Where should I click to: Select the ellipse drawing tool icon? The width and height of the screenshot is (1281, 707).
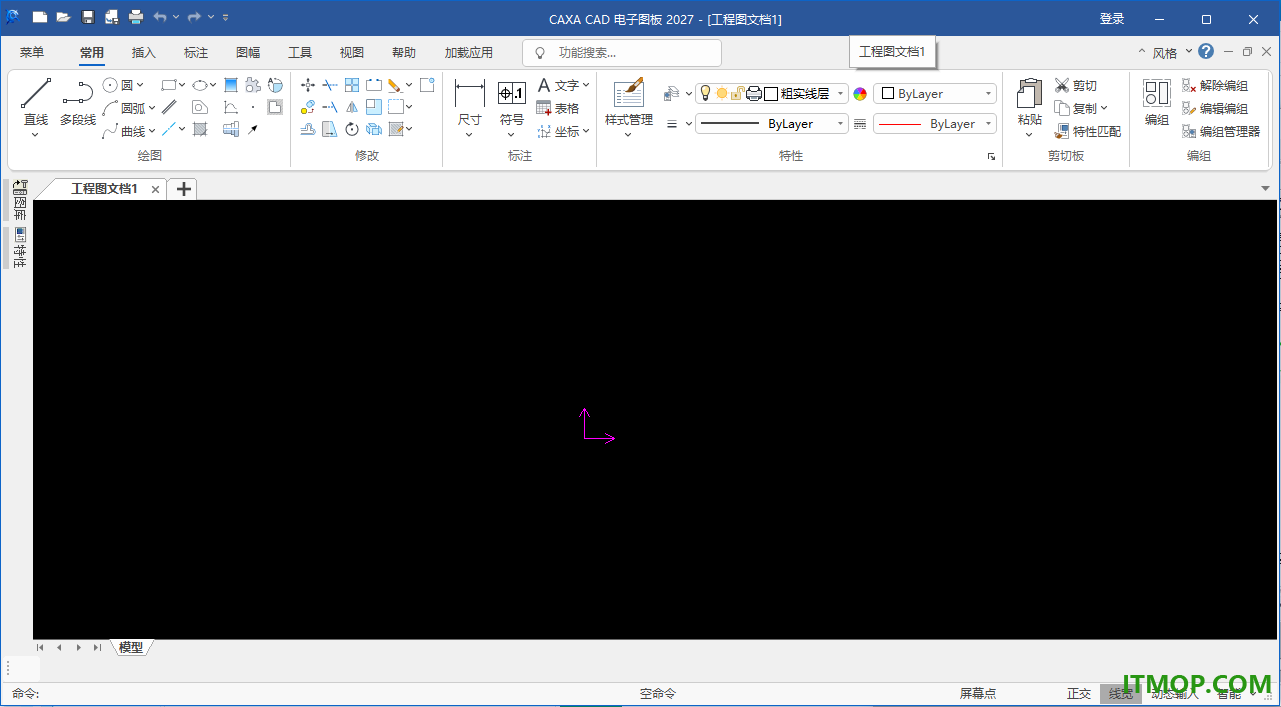click(x=200, y=85)
